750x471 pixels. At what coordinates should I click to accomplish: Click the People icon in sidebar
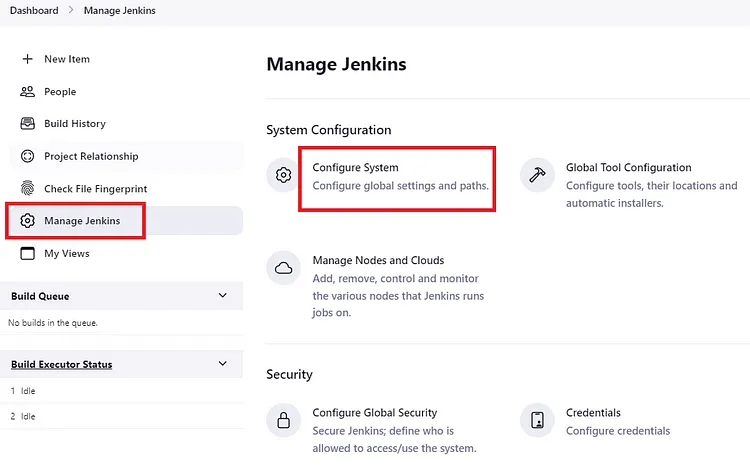click(28, 91)
